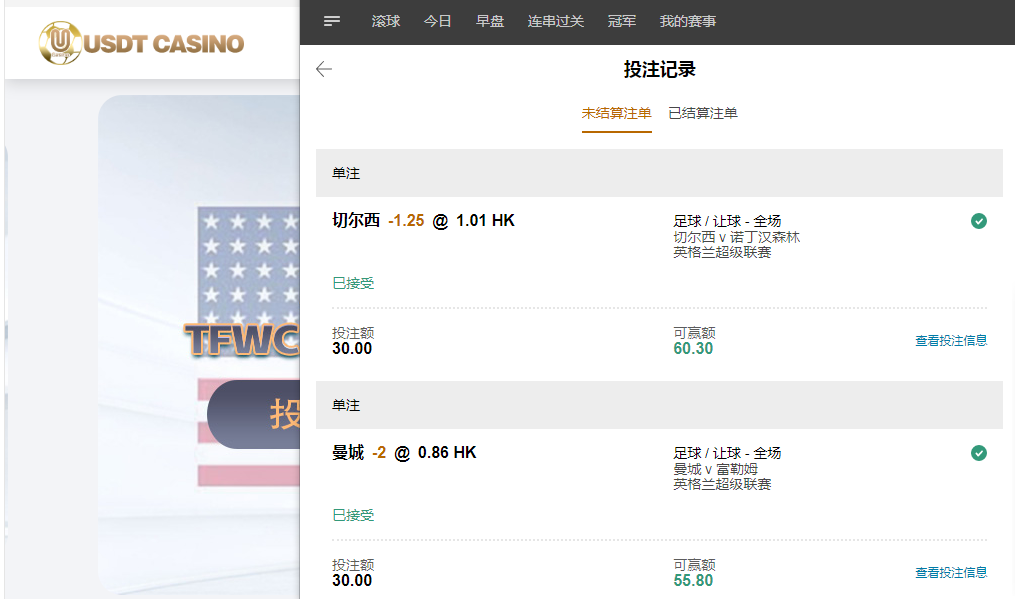Go to 连串过关 parlay section
Screen dimensions: 1015x599
(x=555, y=21)
